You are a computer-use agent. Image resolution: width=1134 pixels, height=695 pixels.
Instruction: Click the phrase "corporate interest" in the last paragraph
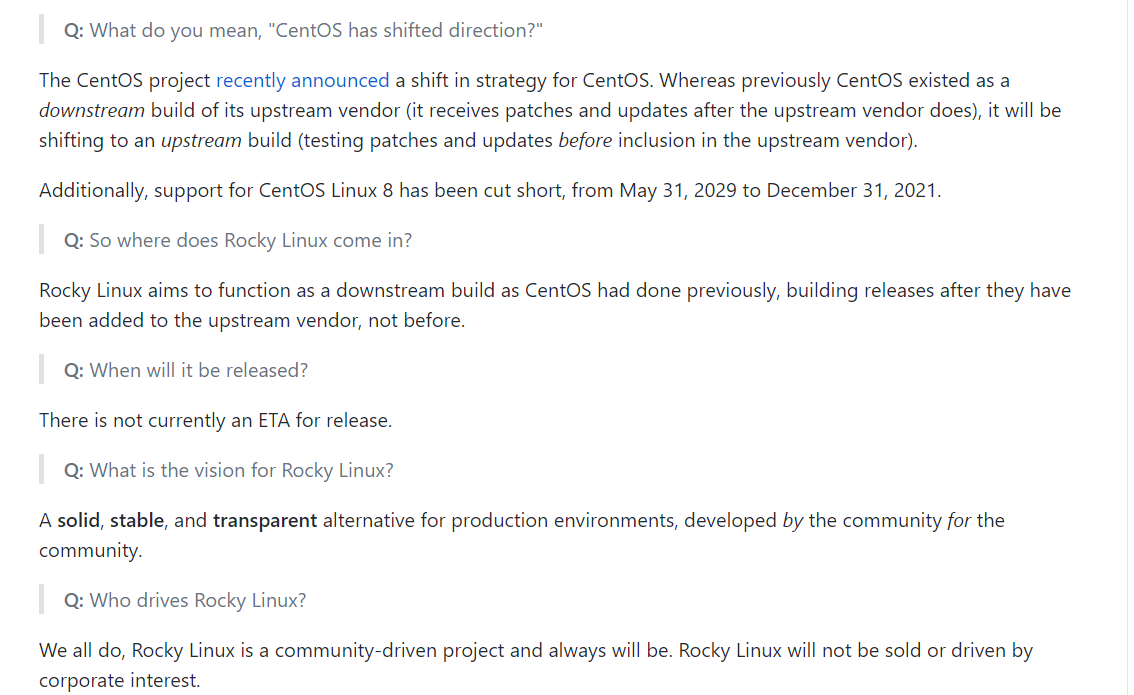[119, 681]
